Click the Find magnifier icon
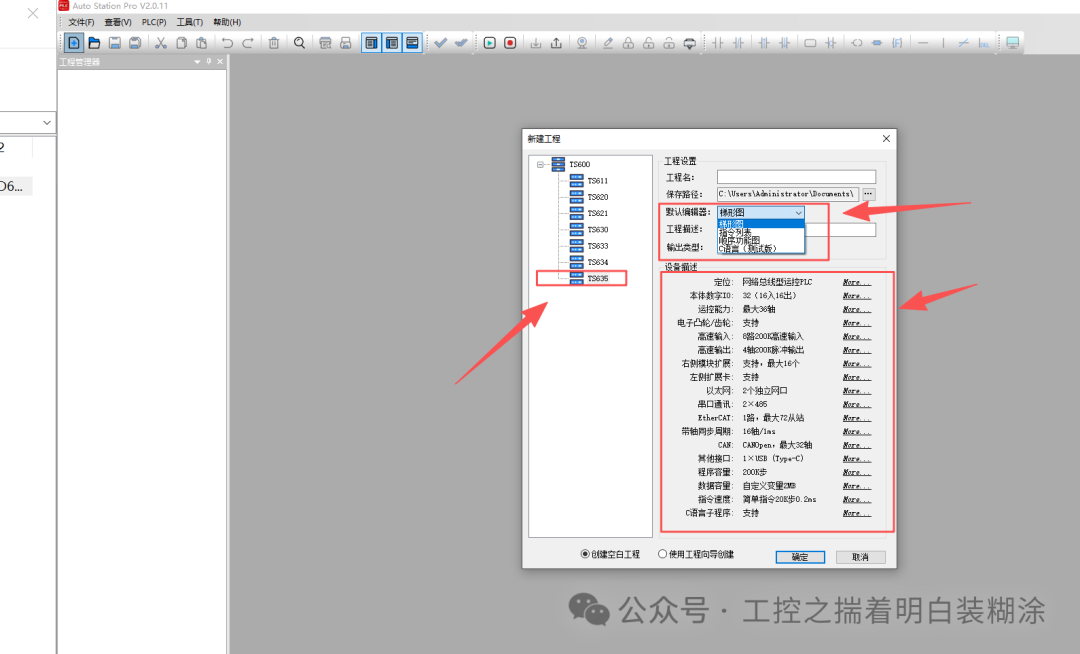This screenshot has height=654, width=1080. click(x=299, y=43)
